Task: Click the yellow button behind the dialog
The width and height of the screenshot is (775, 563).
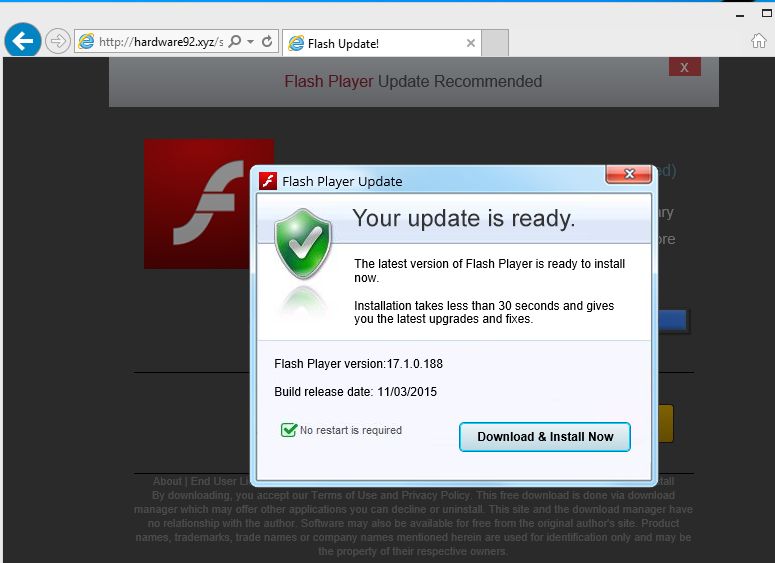Action: click(x=666, y=423)
